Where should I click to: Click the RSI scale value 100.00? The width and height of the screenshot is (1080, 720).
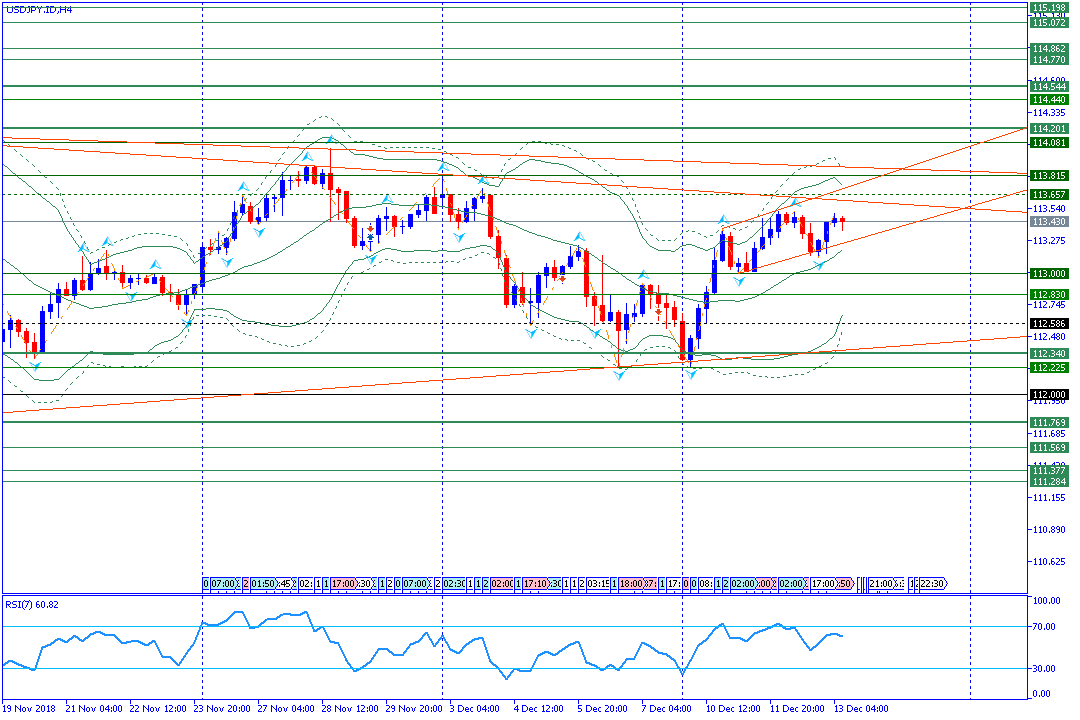pyautogui.click(x=1047, y=601)
